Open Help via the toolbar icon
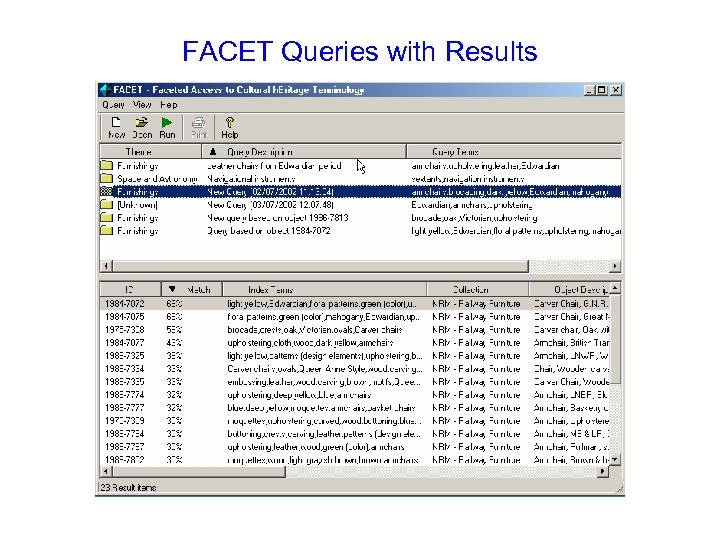 coord(230,127)
